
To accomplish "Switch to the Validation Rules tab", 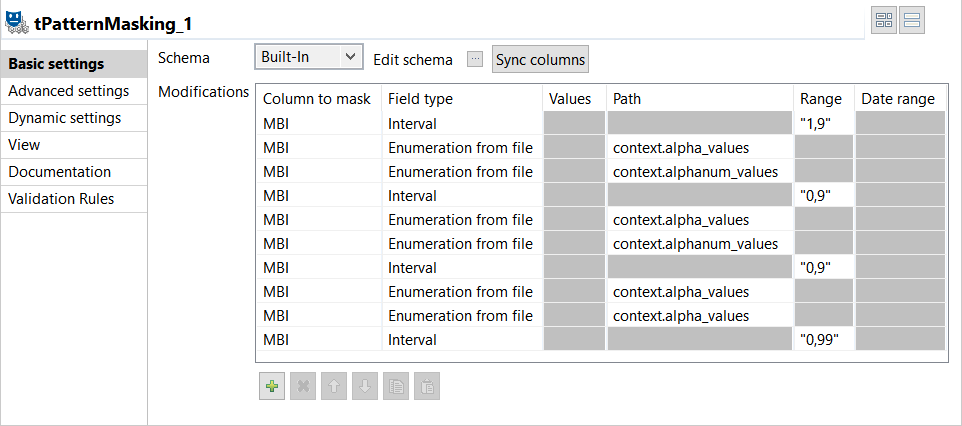I will 61,199.
